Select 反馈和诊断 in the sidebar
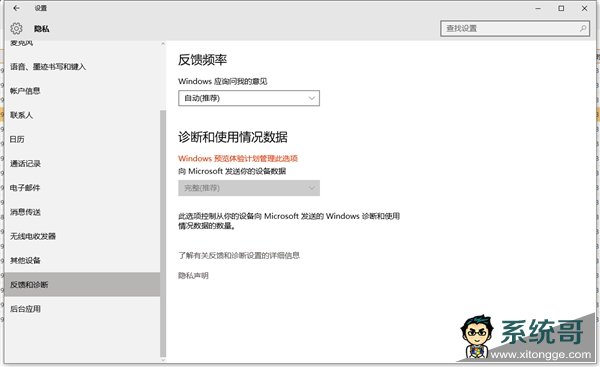The height and width of the screenshot is (367, 600). [x=82, y=284]
